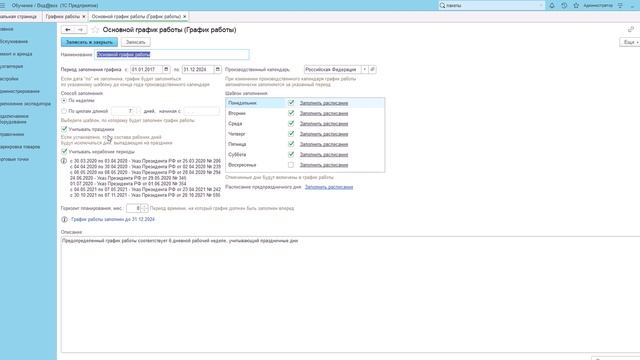Open the Справочники section in the sidebar
Viewport: 640px width, 360px height.
pos(12,134)
